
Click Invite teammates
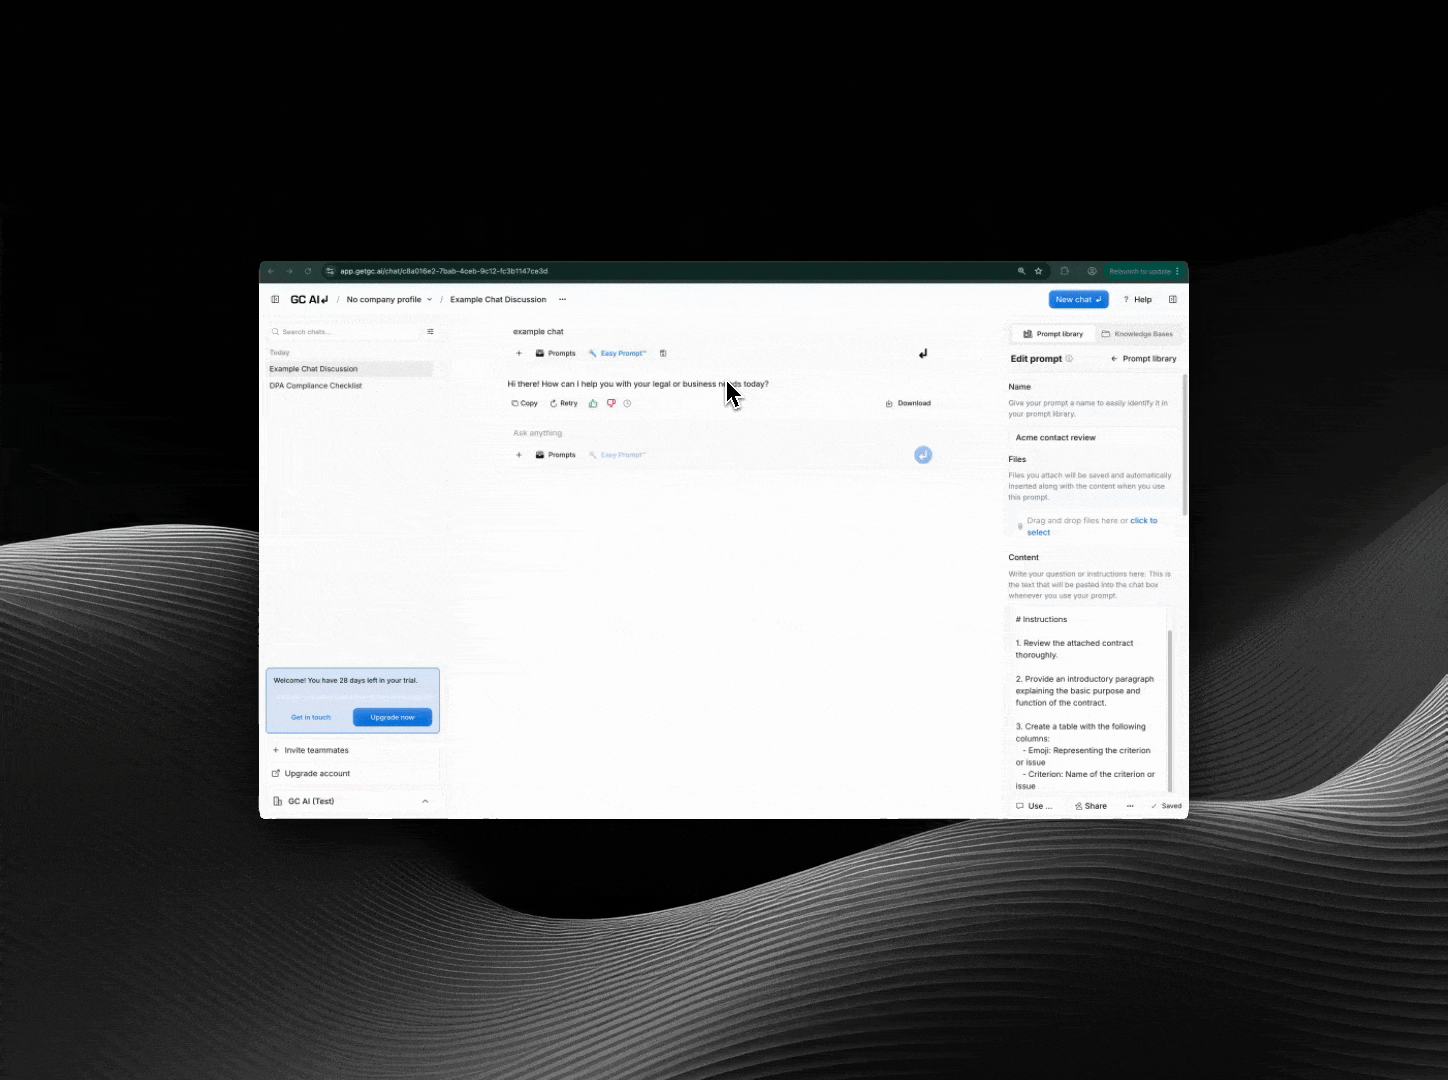pyautogui.click(x=311, y=750)
